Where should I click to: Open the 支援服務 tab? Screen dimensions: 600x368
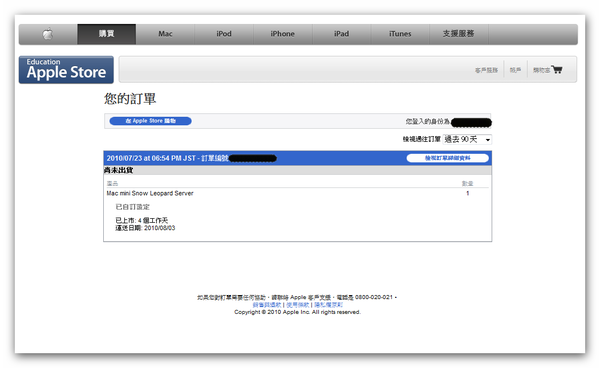pyautogui.click(x=458, y=34)
